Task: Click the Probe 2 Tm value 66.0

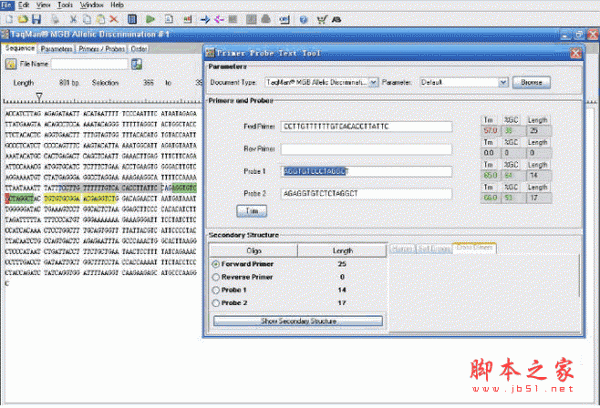Action: [490, 198]
